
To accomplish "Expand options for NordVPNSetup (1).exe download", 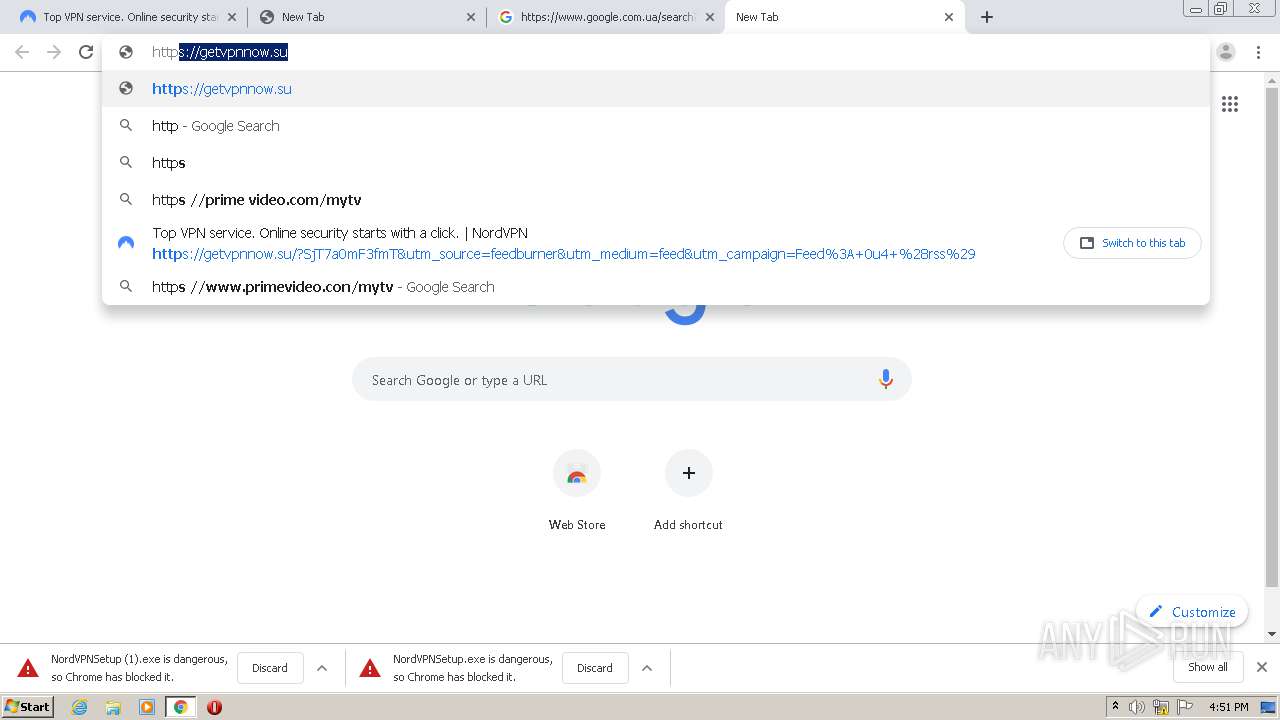I will pyautogui.click(x=322, y=668).
